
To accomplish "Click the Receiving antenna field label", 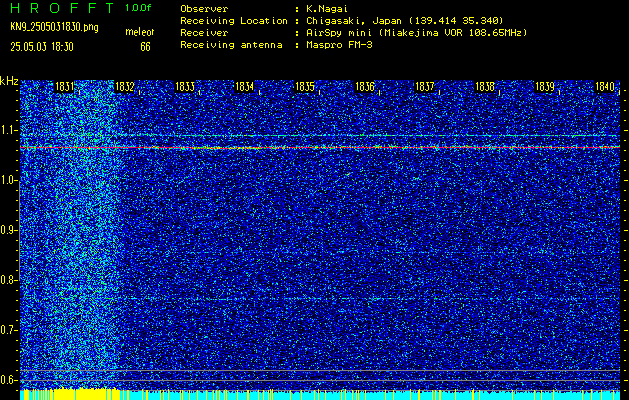I will 231,45.
